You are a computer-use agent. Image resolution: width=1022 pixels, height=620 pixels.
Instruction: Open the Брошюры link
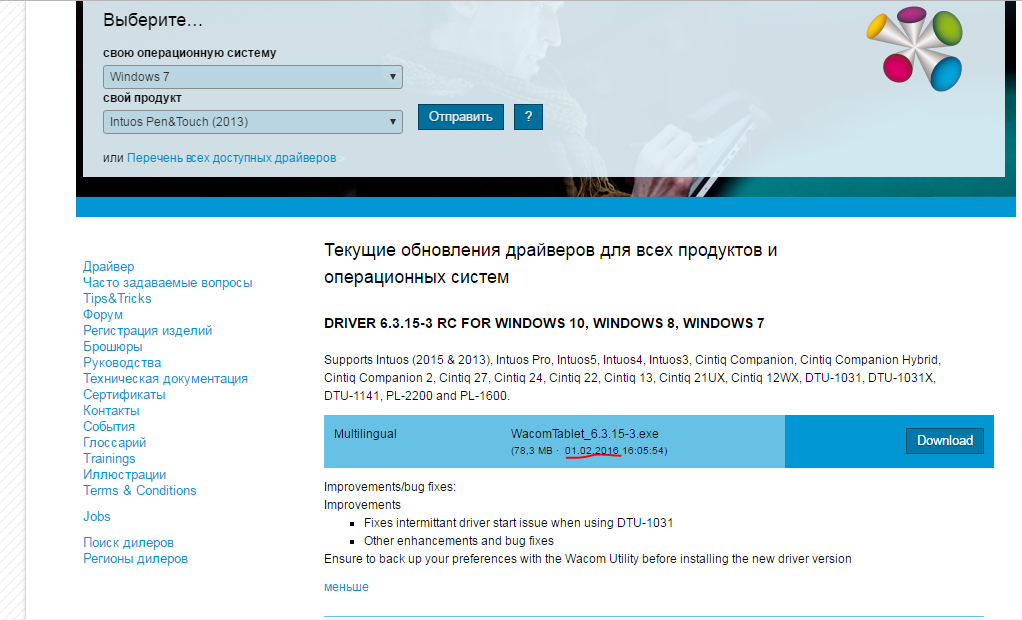113,347
